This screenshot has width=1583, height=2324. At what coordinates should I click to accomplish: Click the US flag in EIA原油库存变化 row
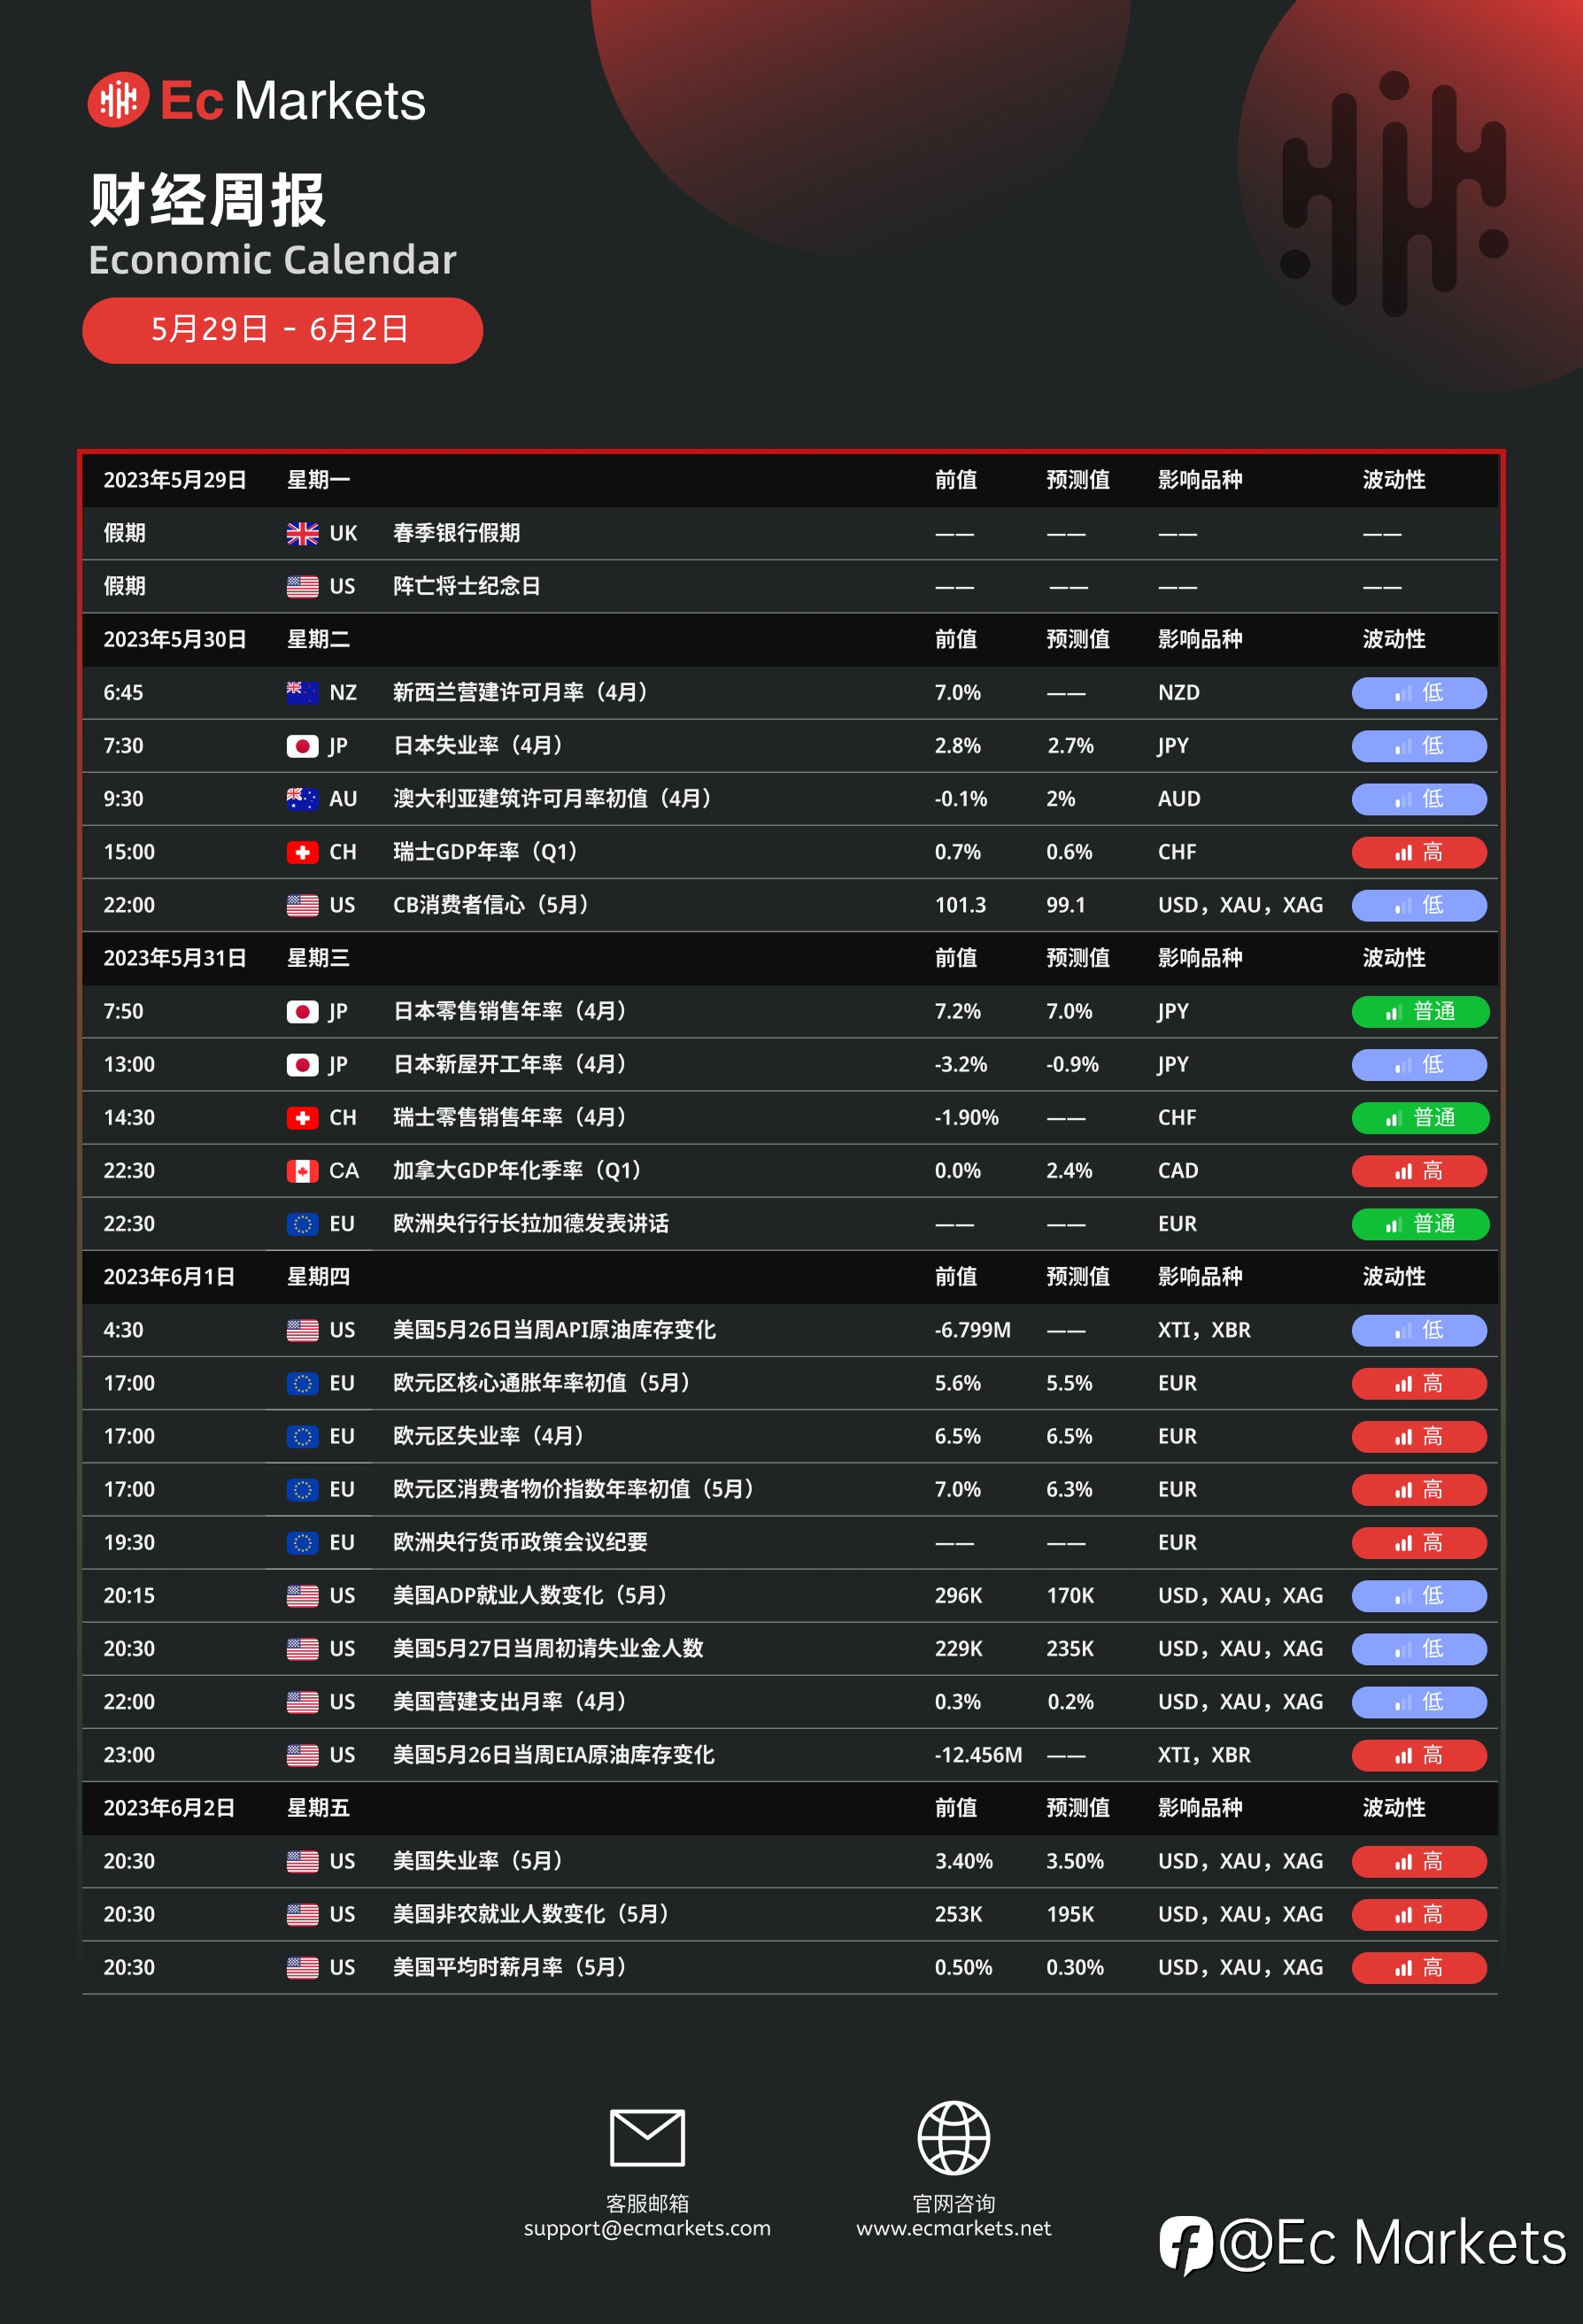[x=302, y=1755]
